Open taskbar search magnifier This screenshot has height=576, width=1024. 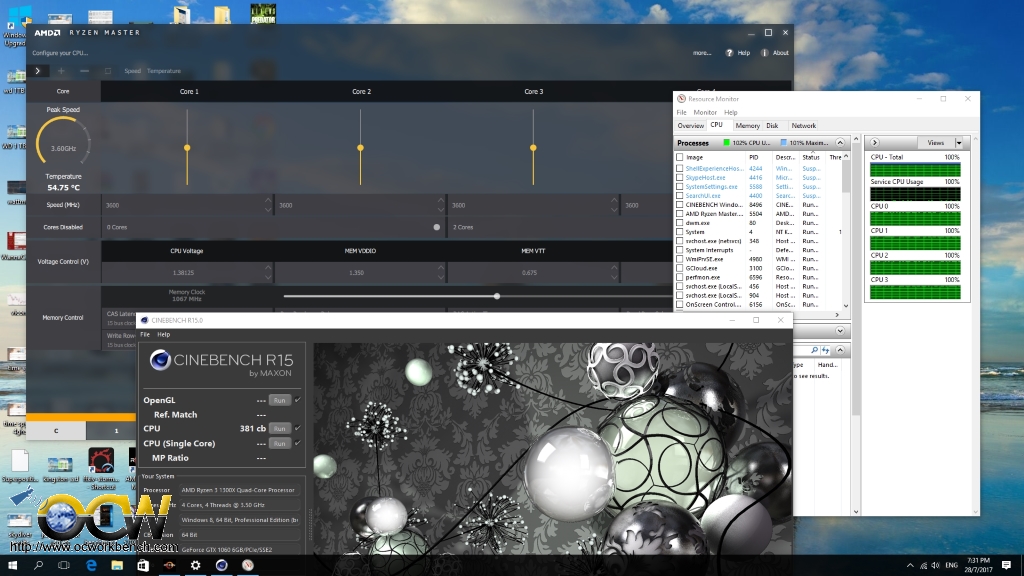point(39,565)
